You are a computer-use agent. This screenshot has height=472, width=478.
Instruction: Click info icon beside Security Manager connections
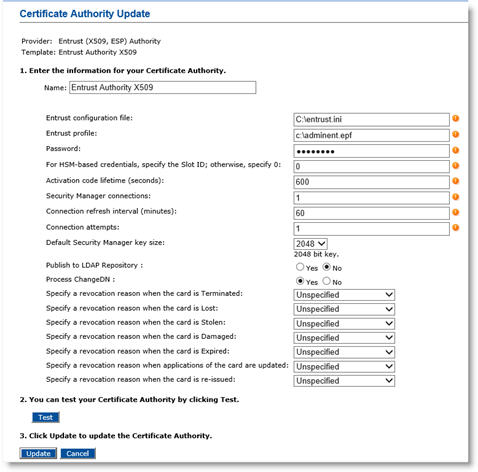[x=455, y=197]
